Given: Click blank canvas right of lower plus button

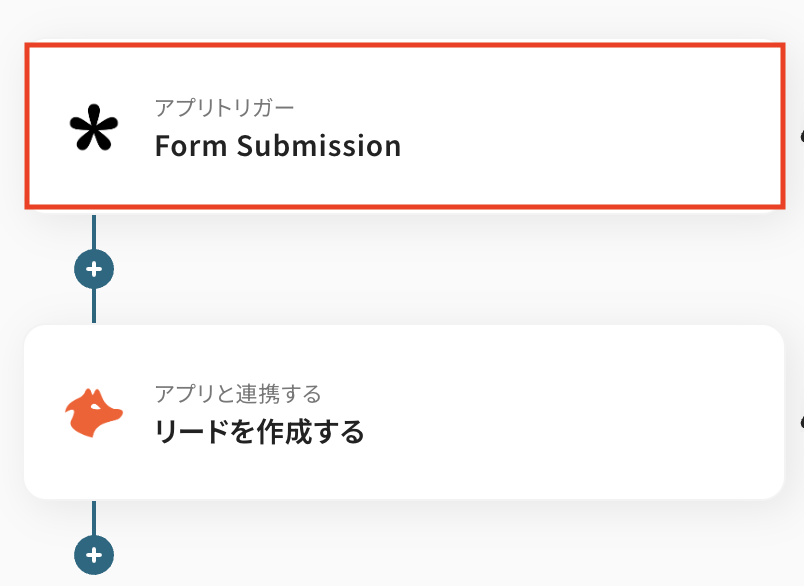Looking at the screenshot, I should [x=400, y=554].
